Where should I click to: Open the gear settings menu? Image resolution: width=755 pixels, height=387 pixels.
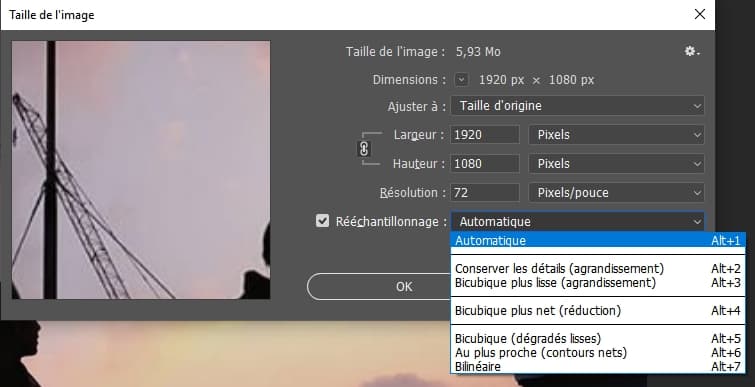[692, 52]
